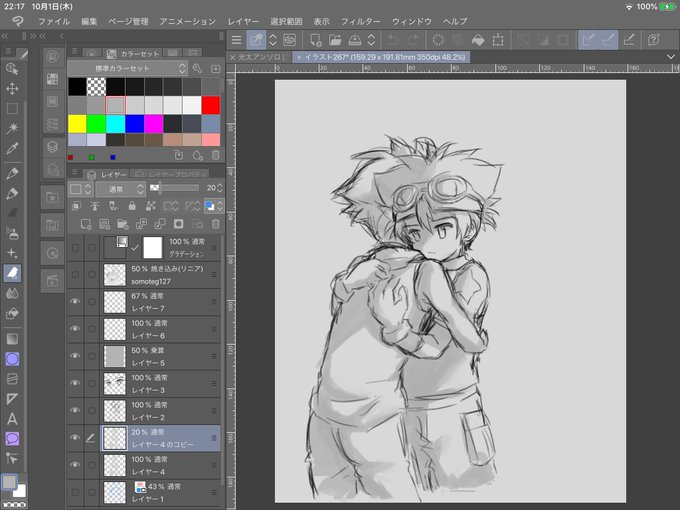Select the rectangular selection marquee tool
This screenshot has height=510, width=680.
(12, 108)
